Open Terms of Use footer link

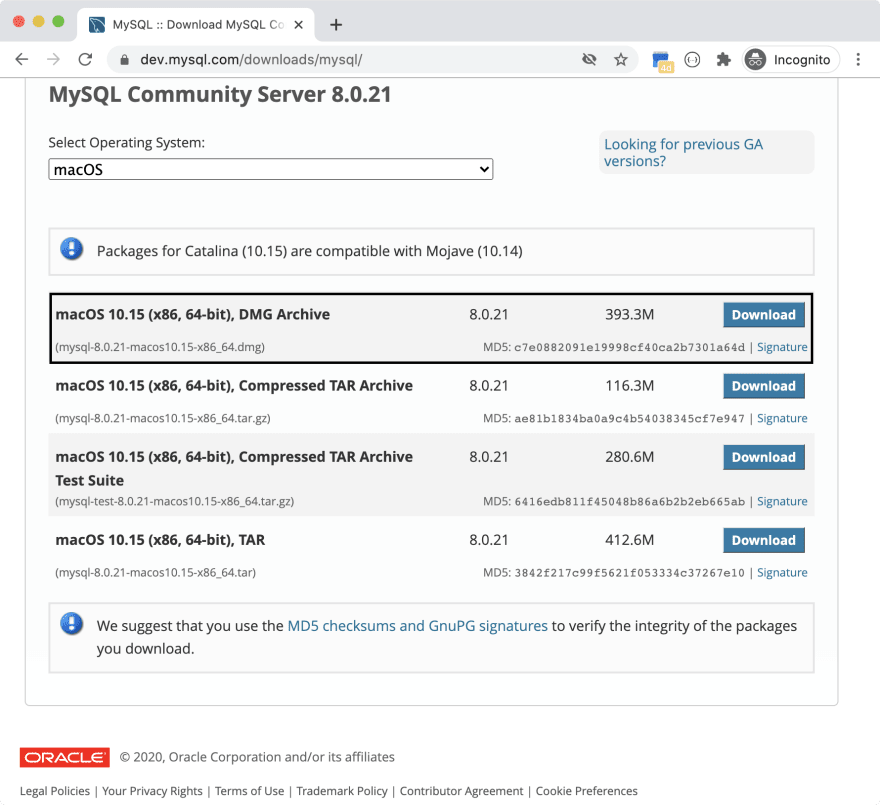coord(249,791)
